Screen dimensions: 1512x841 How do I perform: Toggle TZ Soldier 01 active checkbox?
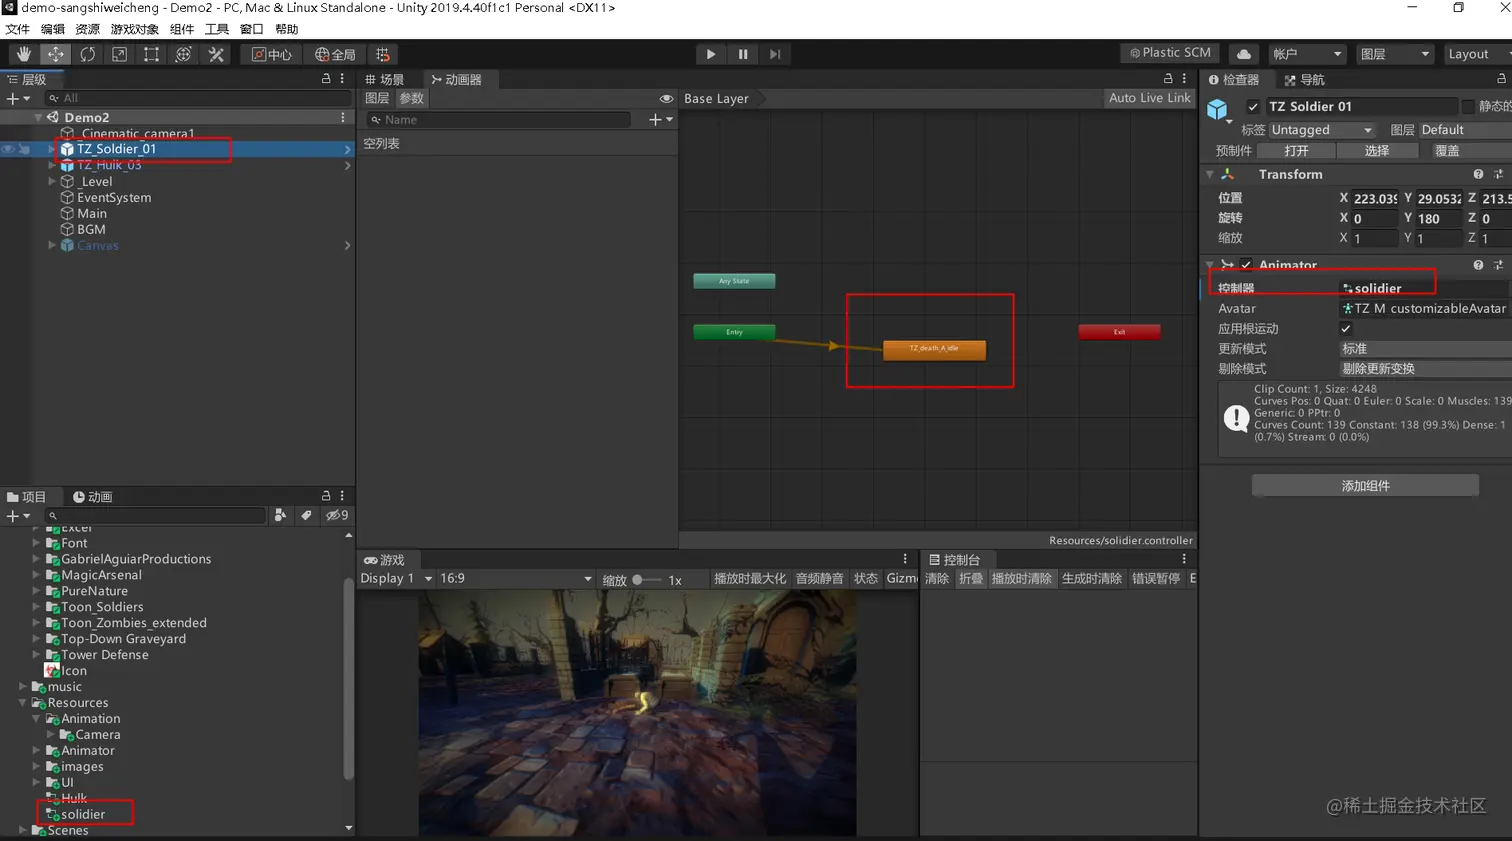pyautogui.click(x=1253, y=106)
